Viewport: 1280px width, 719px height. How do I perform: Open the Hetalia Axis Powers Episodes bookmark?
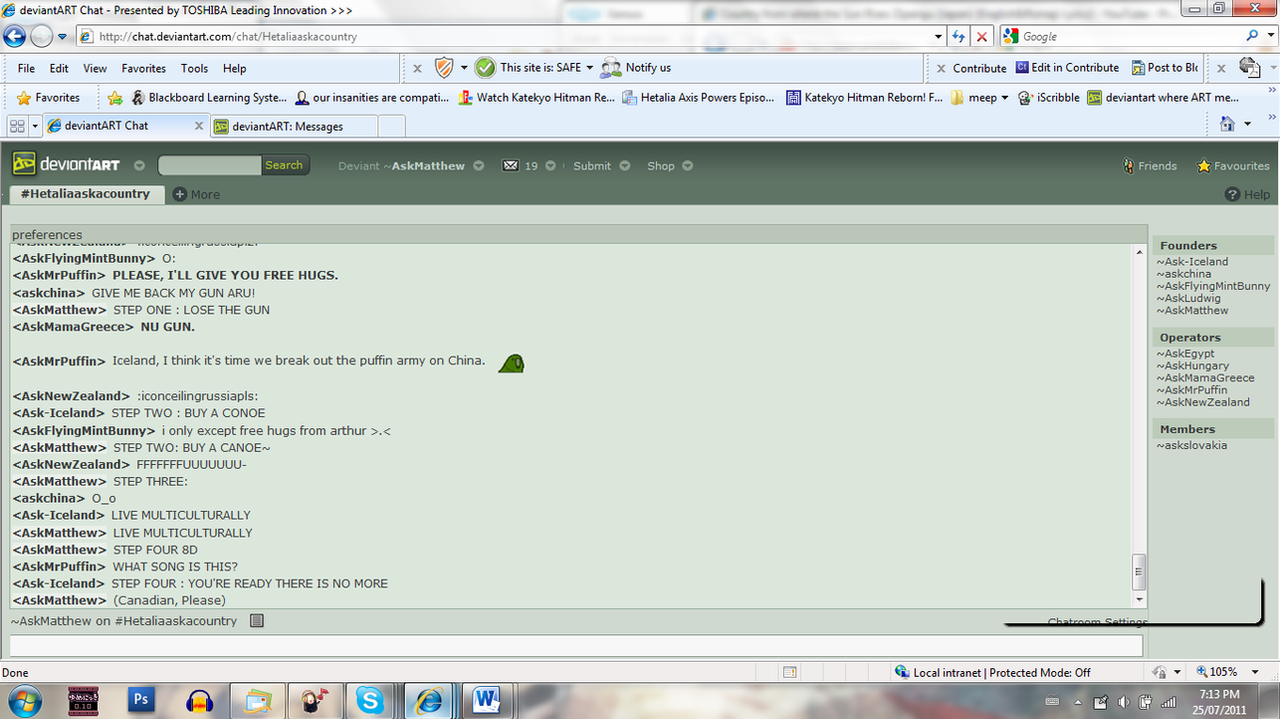click(698, 97)
